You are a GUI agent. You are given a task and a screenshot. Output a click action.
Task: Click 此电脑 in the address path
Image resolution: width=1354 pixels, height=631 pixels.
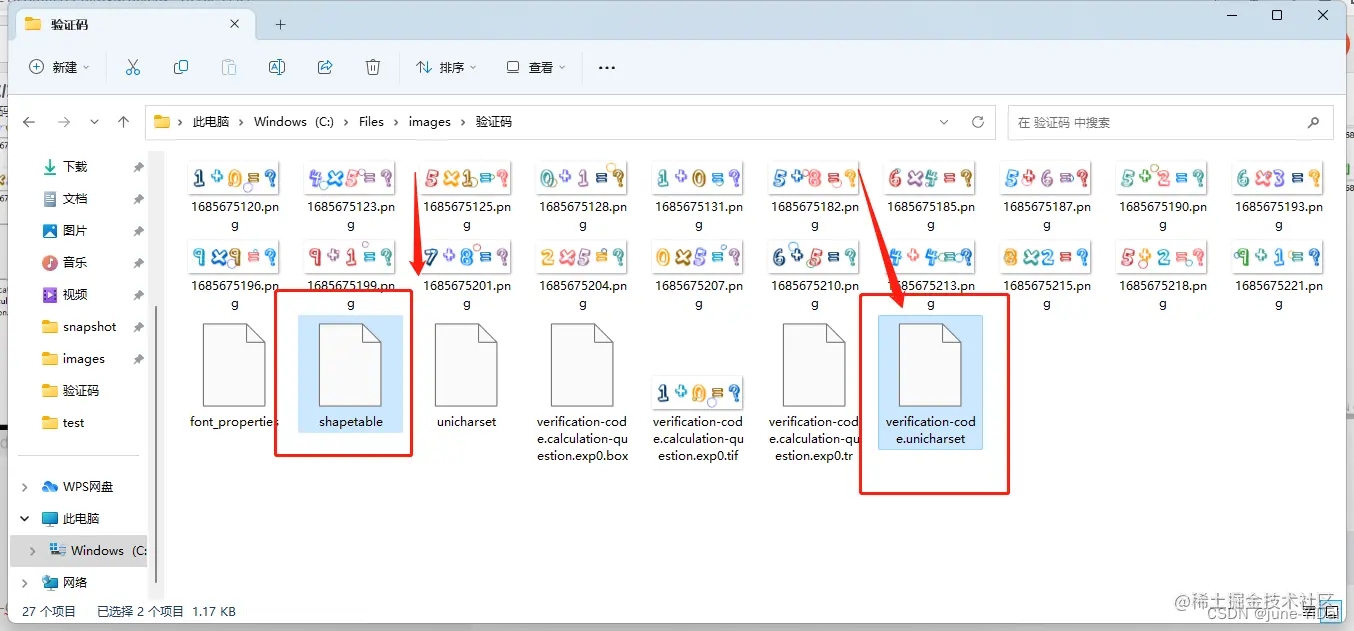pyautogui.click(x=211, y=122)
